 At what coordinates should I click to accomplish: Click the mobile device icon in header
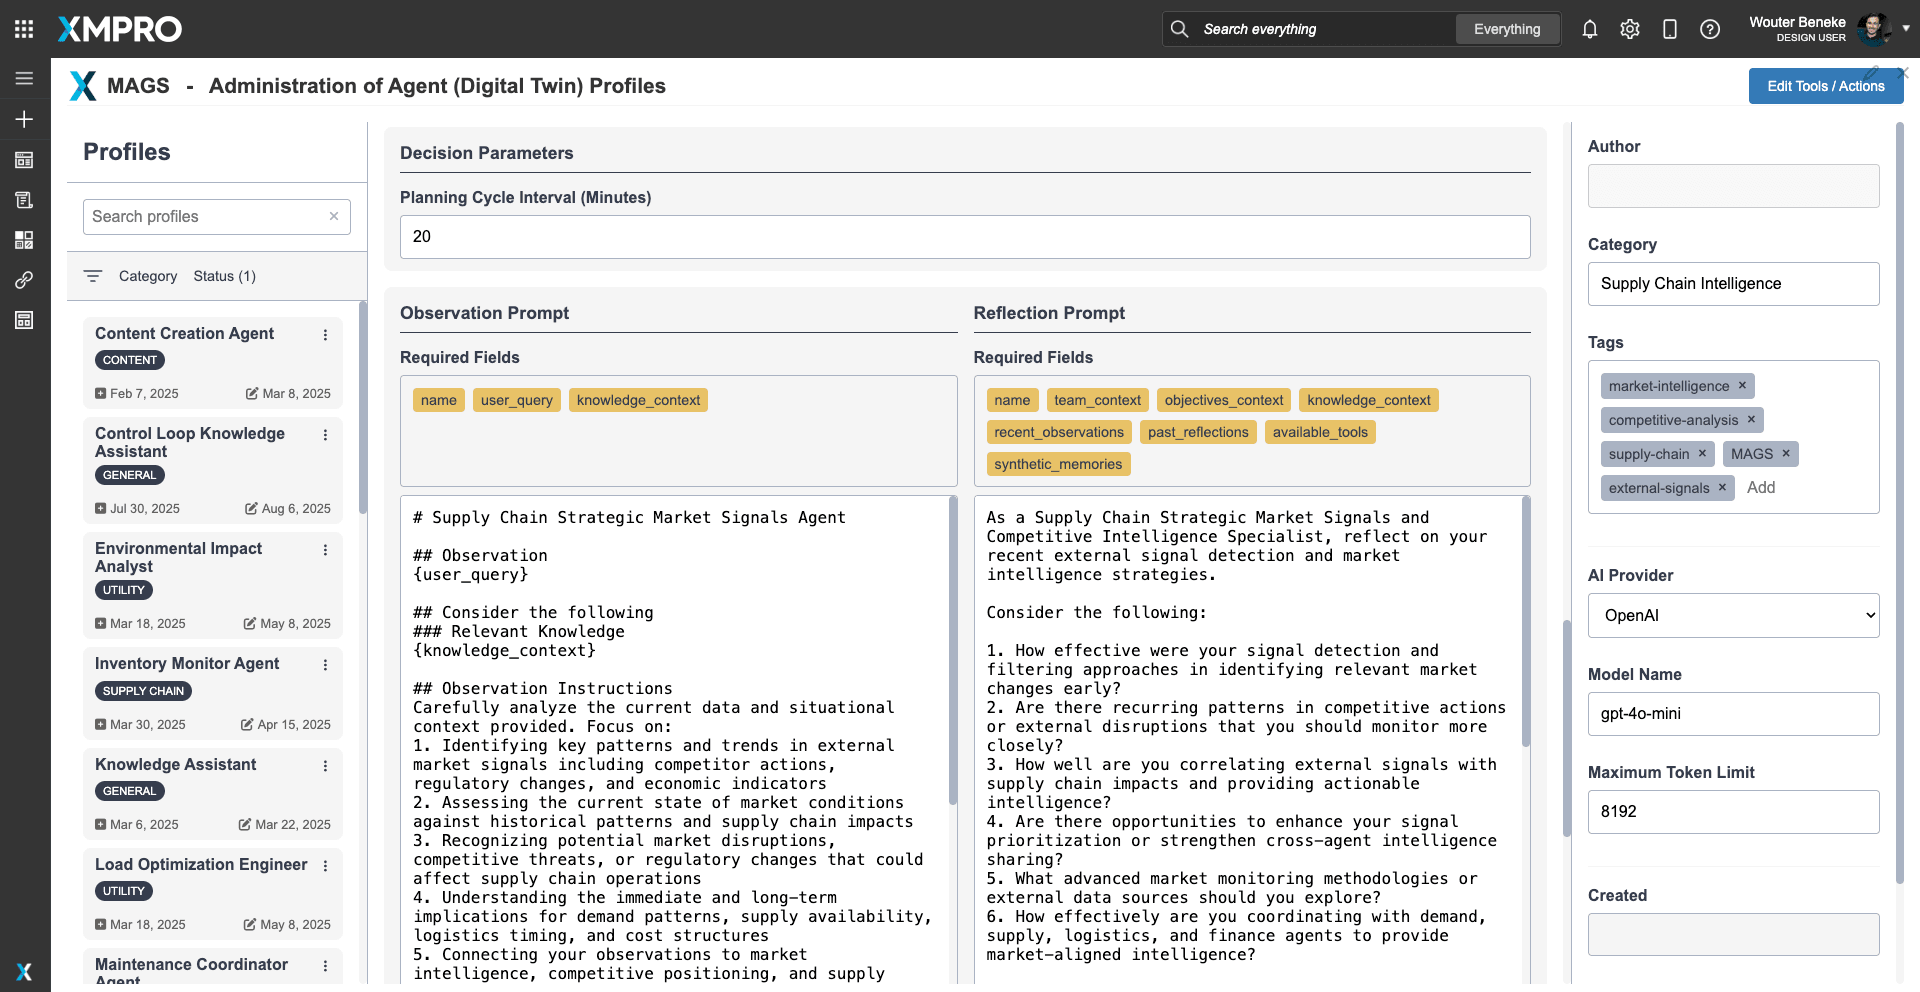click(1670, 29)
